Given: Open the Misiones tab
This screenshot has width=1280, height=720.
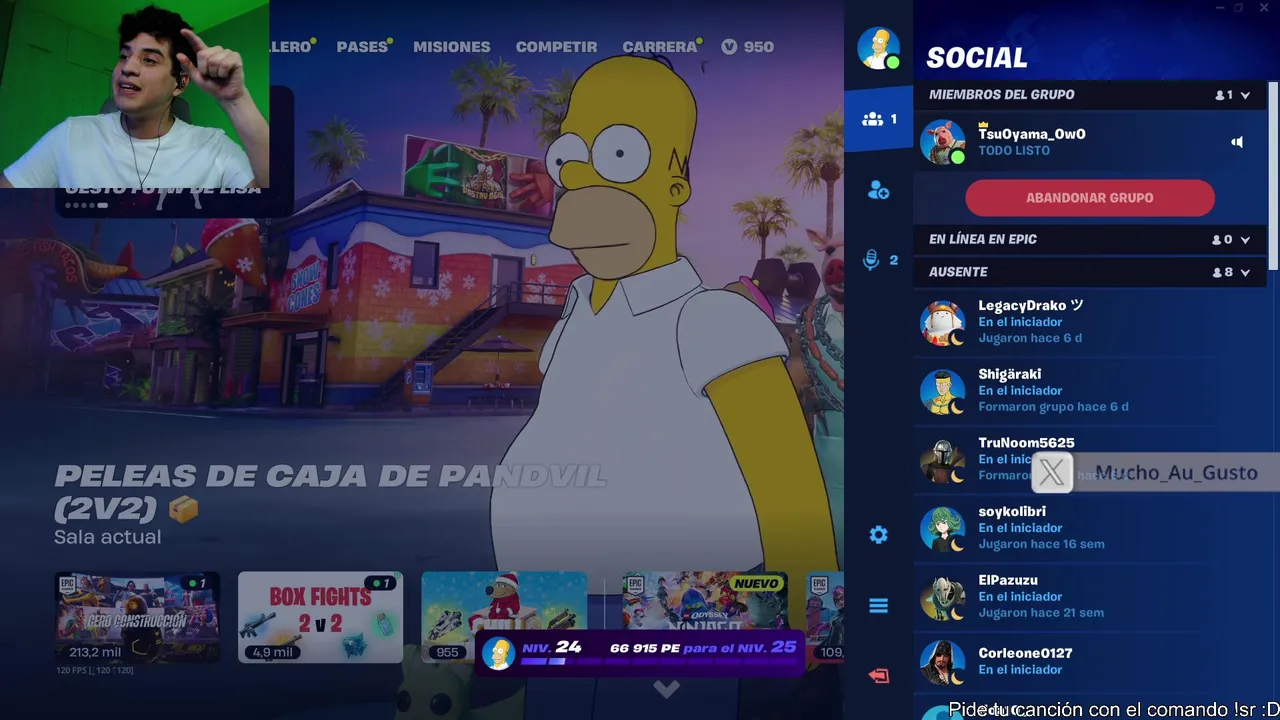Looking at the screenshot, I should (x=452, y=47).
